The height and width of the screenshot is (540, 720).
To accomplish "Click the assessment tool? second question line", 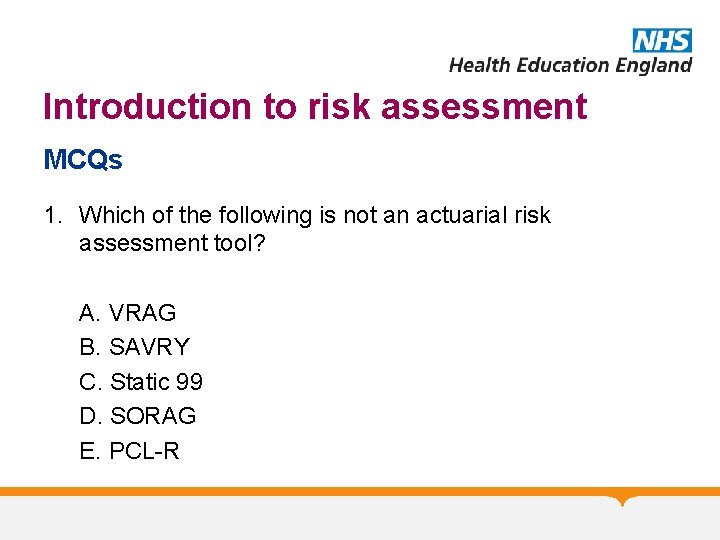I will (172, 243).
